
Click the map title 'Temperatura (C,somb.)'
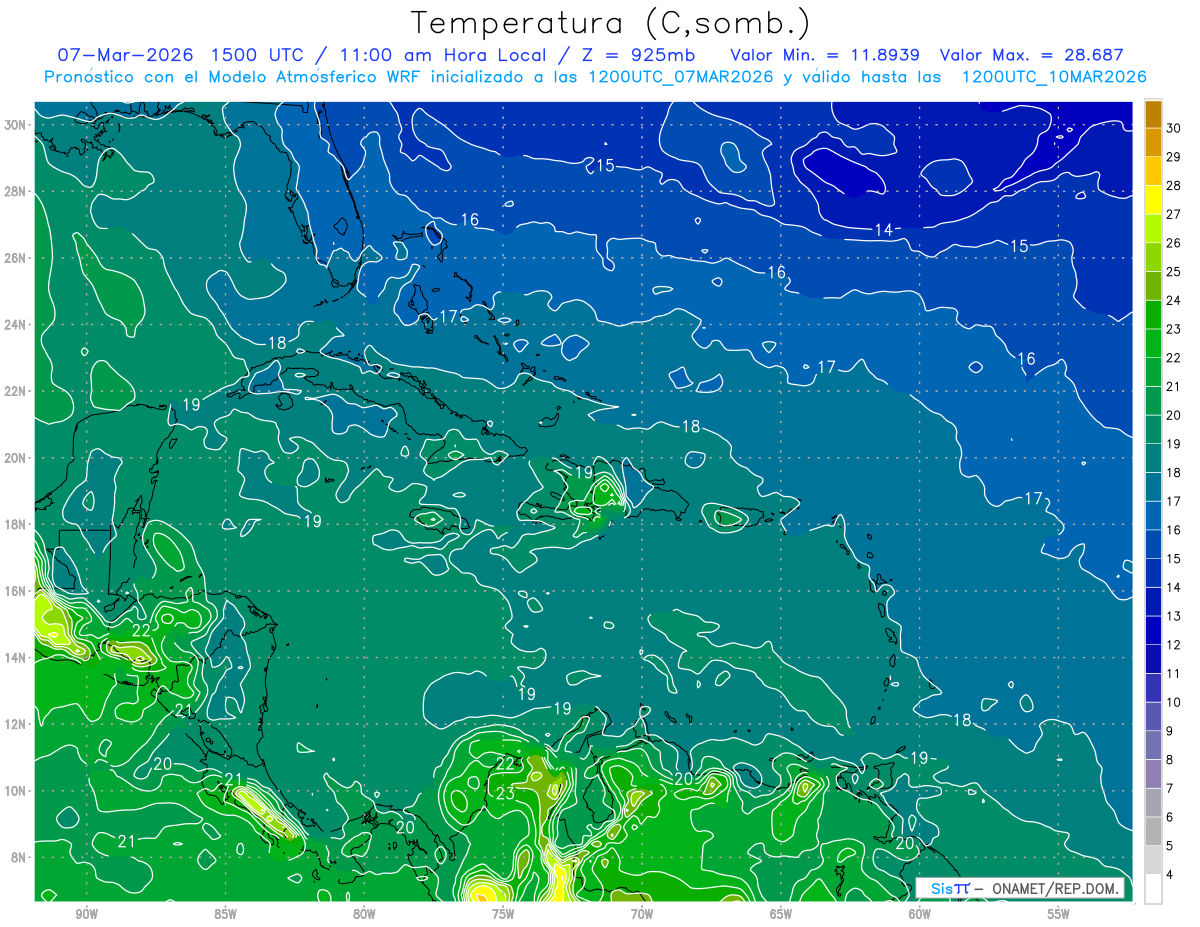(x=610, y=23)
